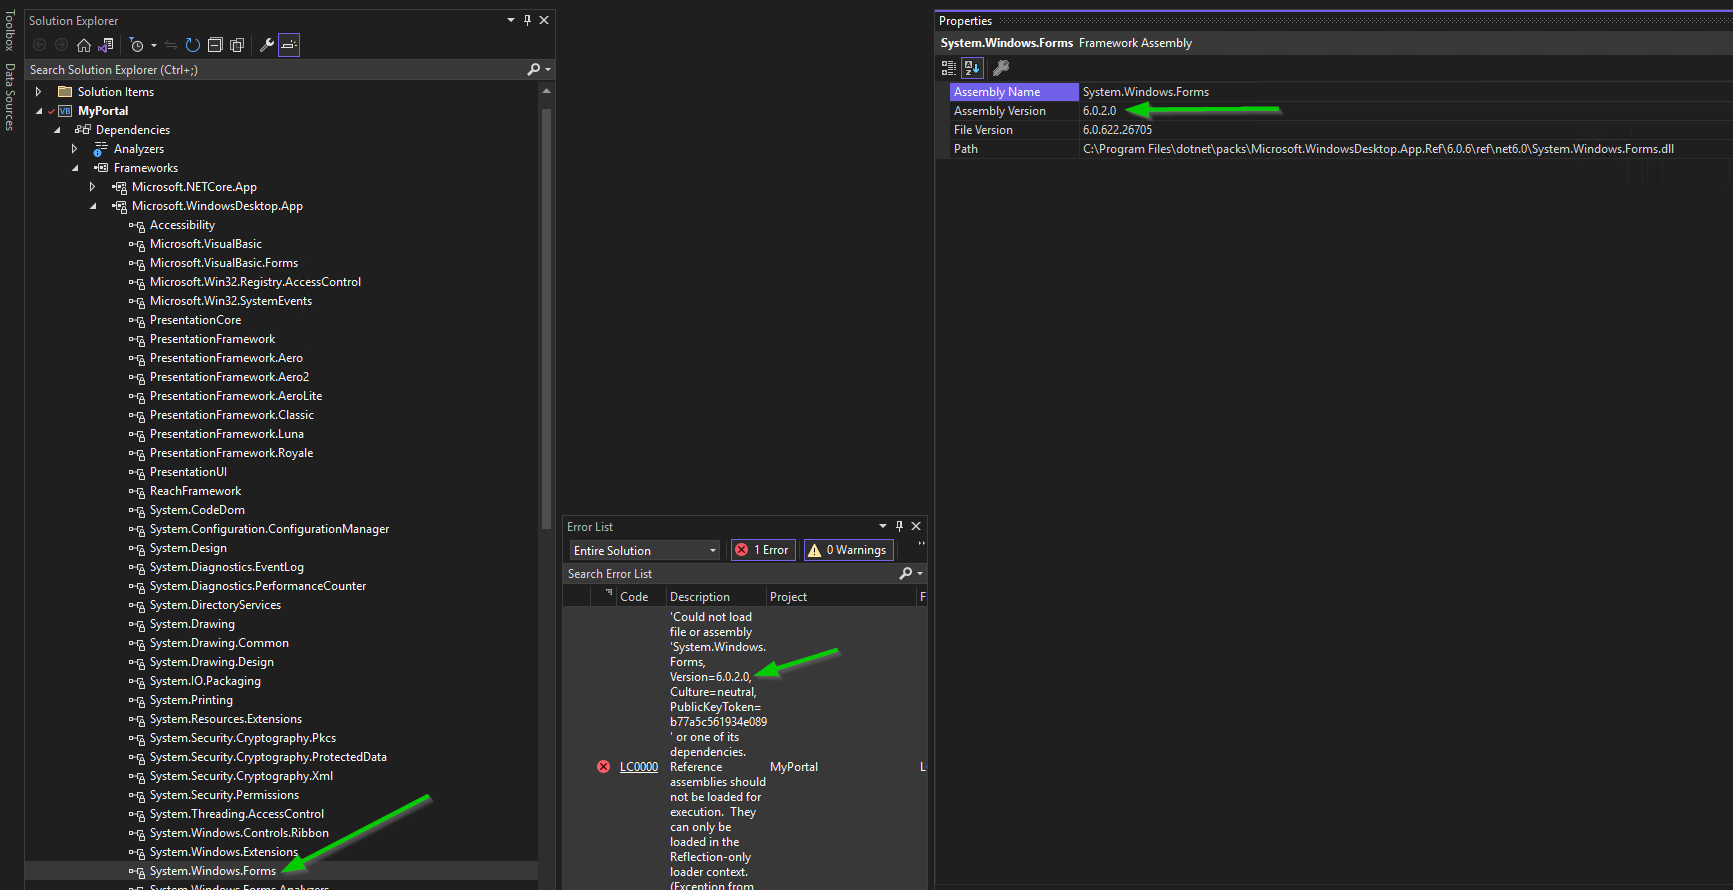Click the Show All Files icon

(x=237, y=45)
